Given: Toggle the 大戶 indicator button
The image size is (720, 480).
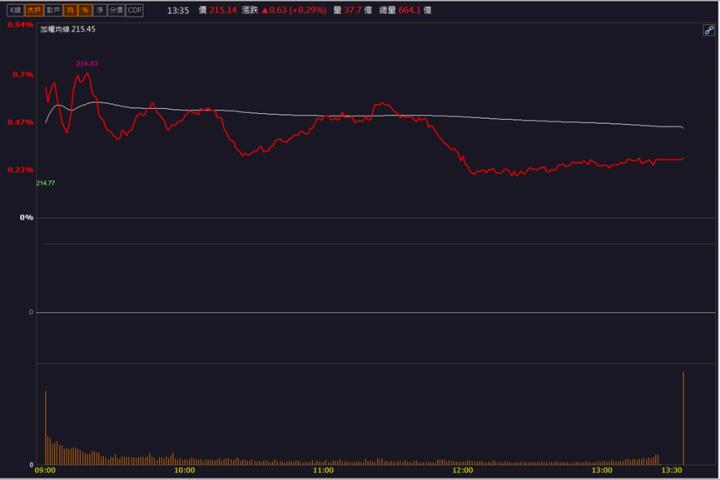Looking at the screenshot, I should pos(34,10).
